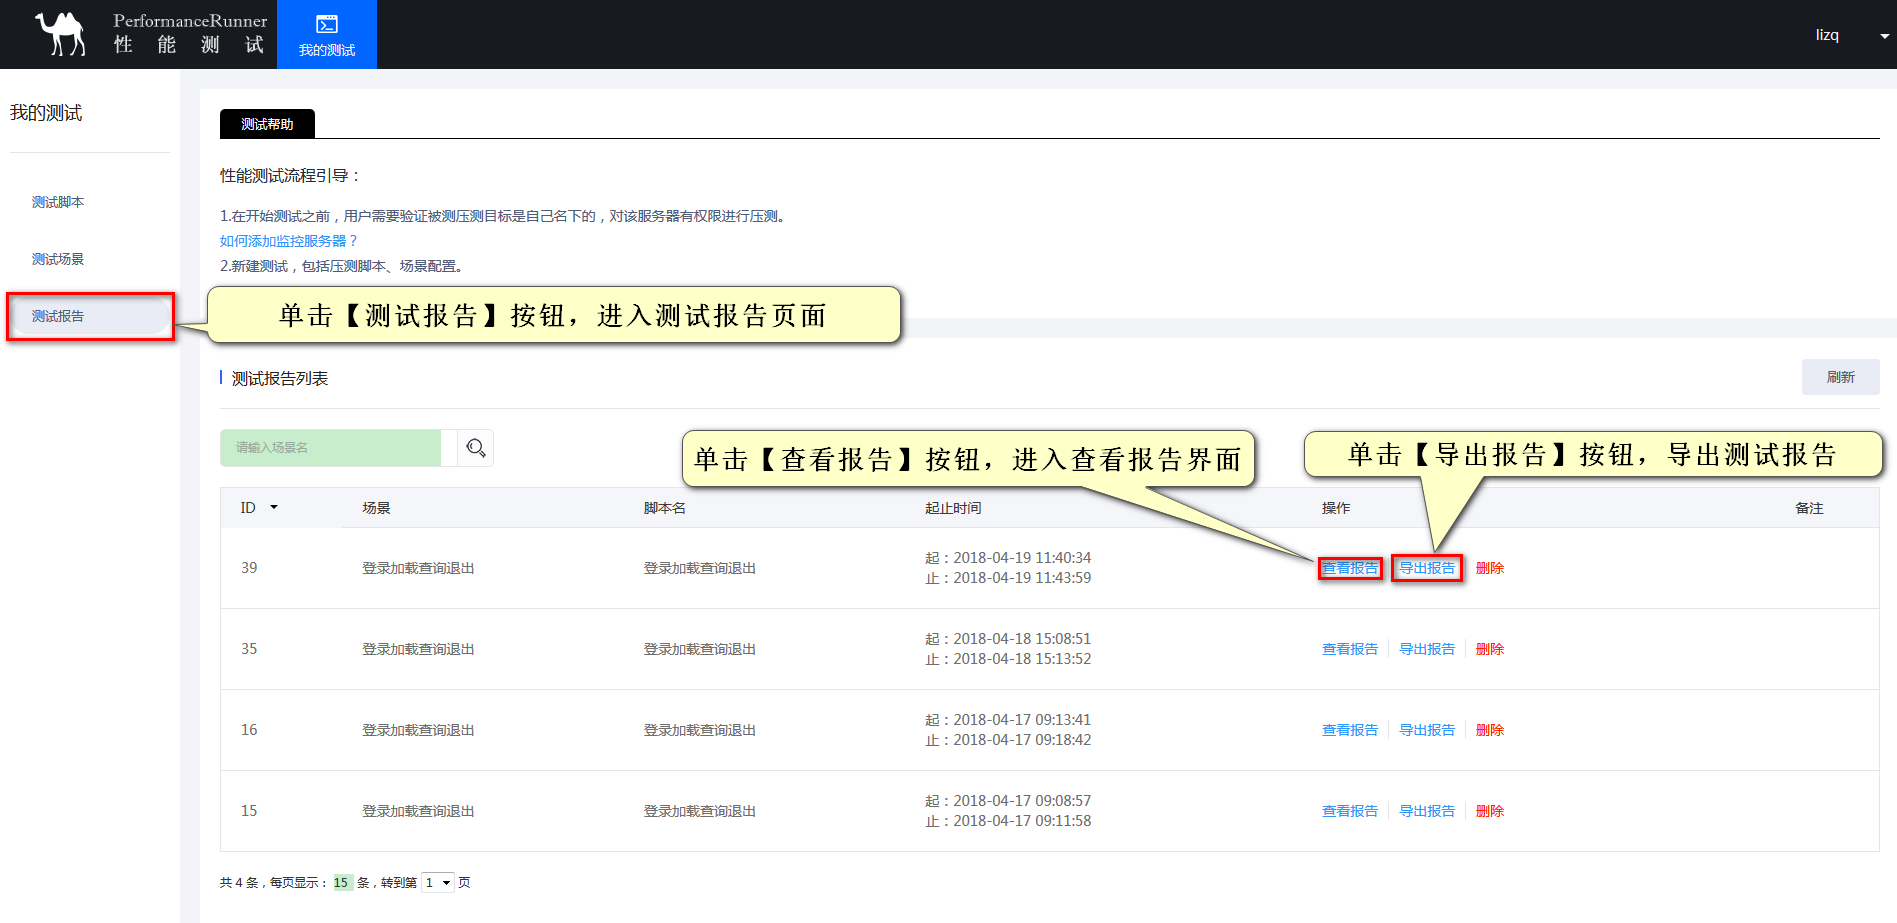Delete the report with ID 15
Screen dimensions: 1897x923
click(x=1490, y=811)
